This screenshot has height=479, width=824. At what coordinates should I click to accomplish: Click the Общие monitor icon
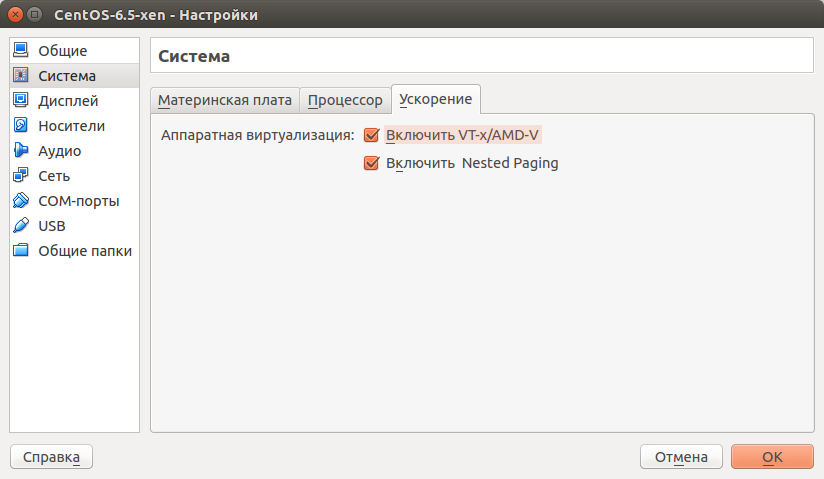pyautogui.click(x=21, y=50)
